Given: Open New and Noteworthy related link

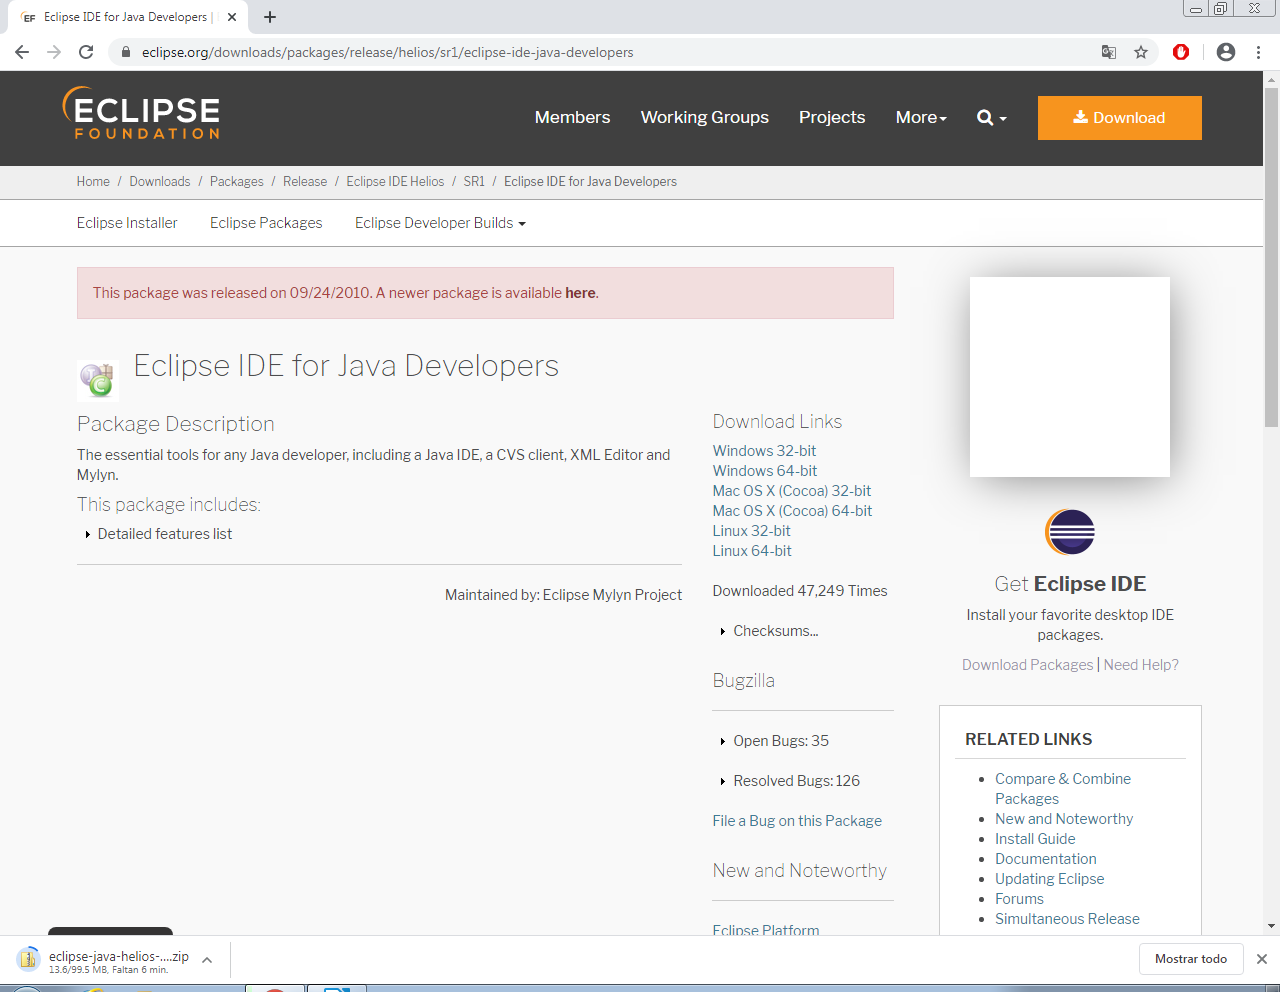Looking at the screenshot, I should (1064, 819).
